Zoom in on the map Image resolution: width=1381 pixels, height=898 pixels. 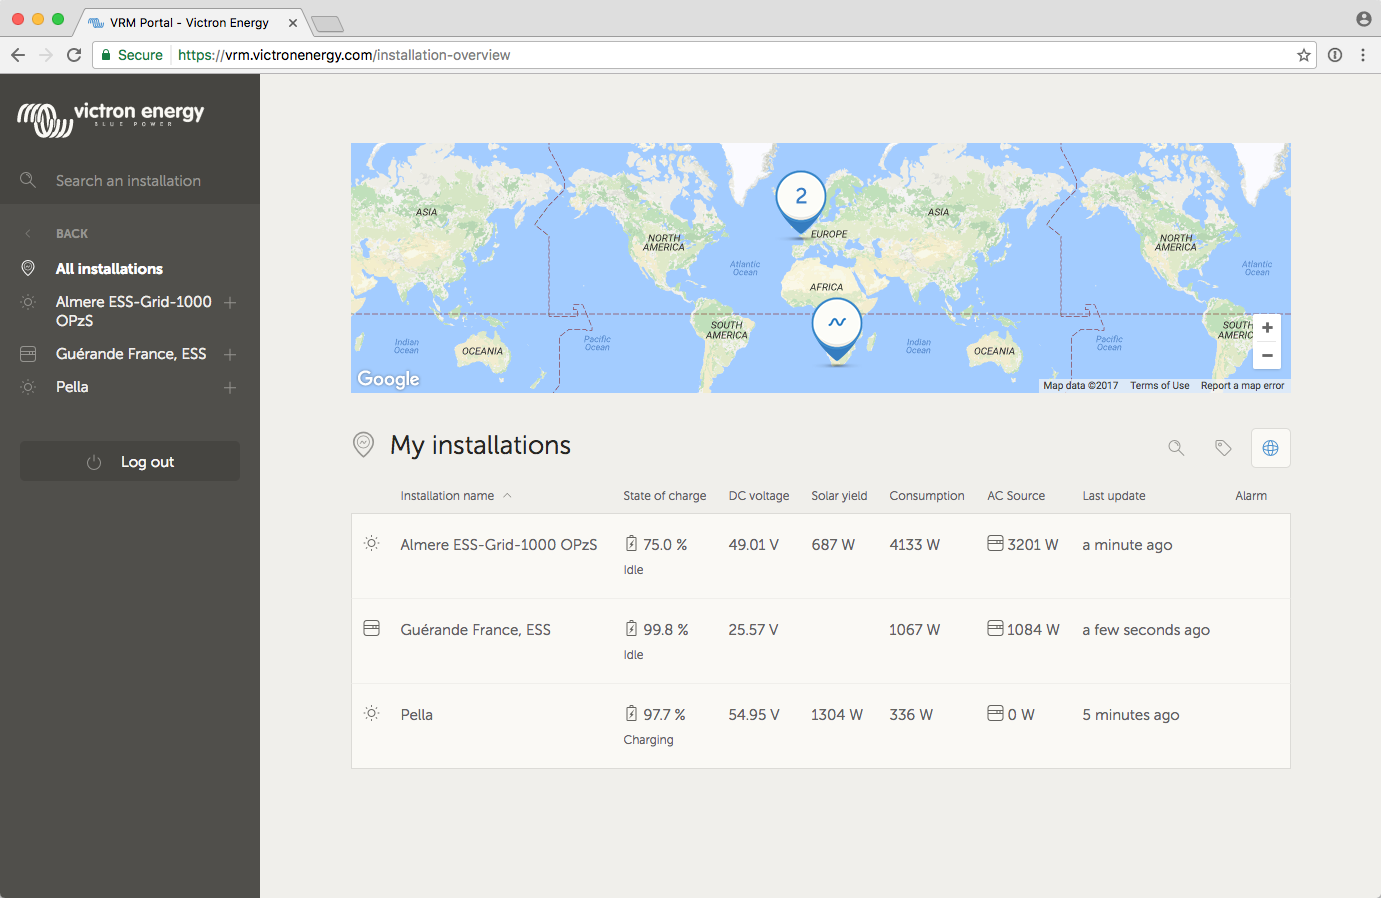point(1267,328)
